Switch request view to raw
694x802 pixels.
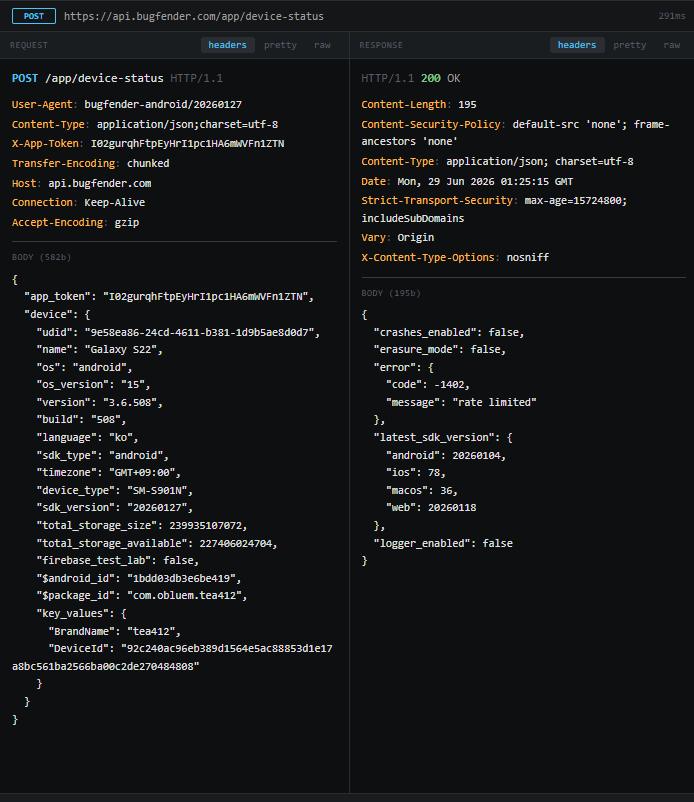pos(322,45)
